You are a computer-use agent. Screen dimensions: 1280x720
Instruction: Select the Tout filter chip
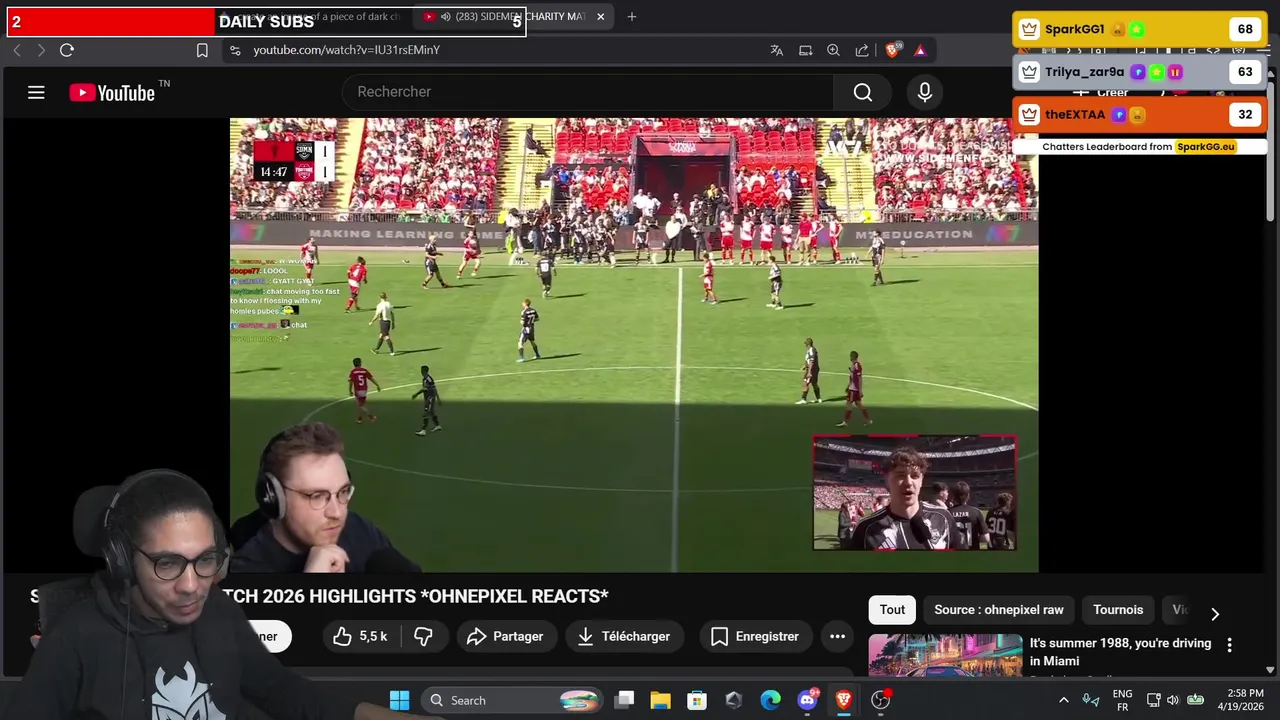point(892,609)
